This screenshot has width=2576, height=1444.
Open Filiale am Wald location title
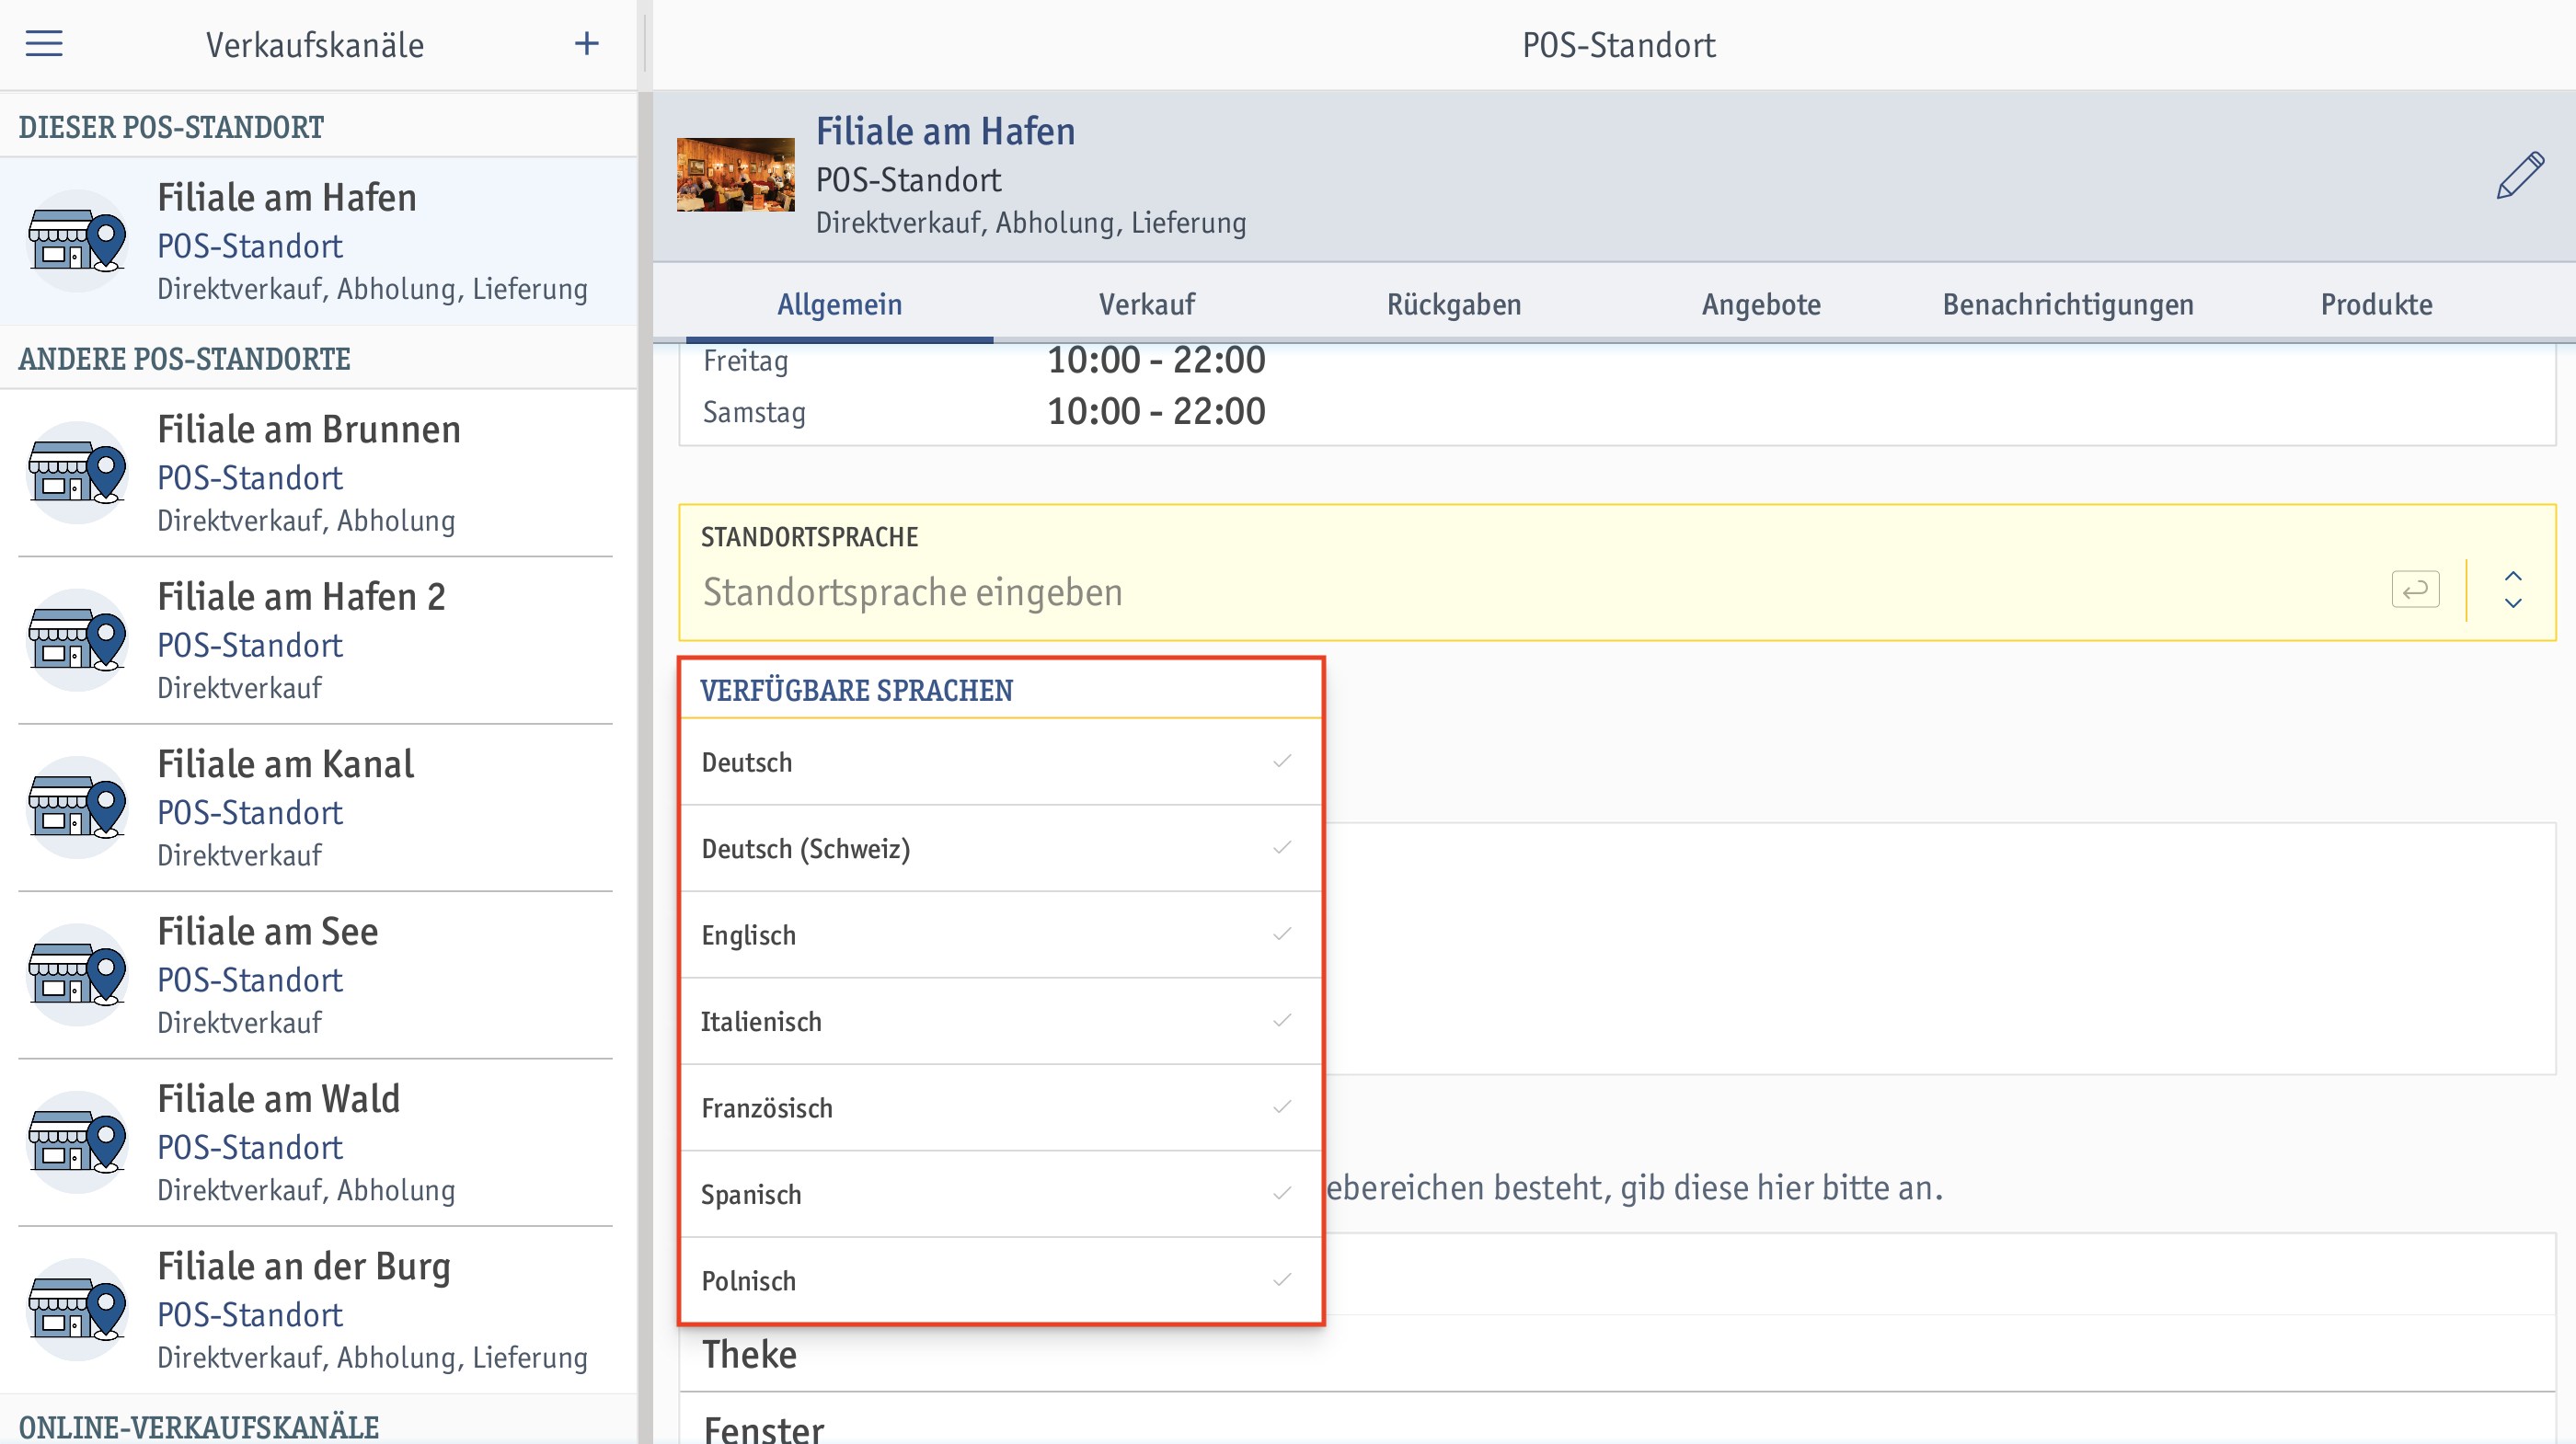coord(279,1098)
